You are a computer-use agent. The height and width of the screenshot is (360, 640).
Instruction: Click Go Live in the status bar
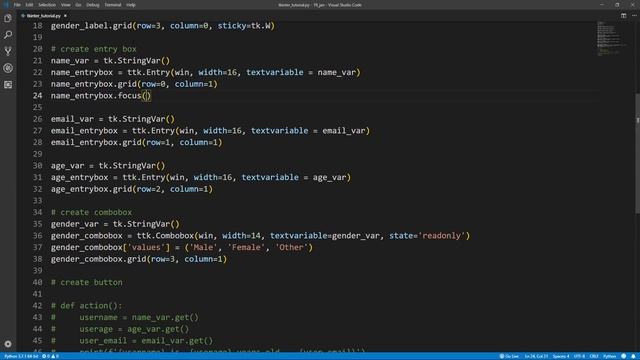[509, 356]
